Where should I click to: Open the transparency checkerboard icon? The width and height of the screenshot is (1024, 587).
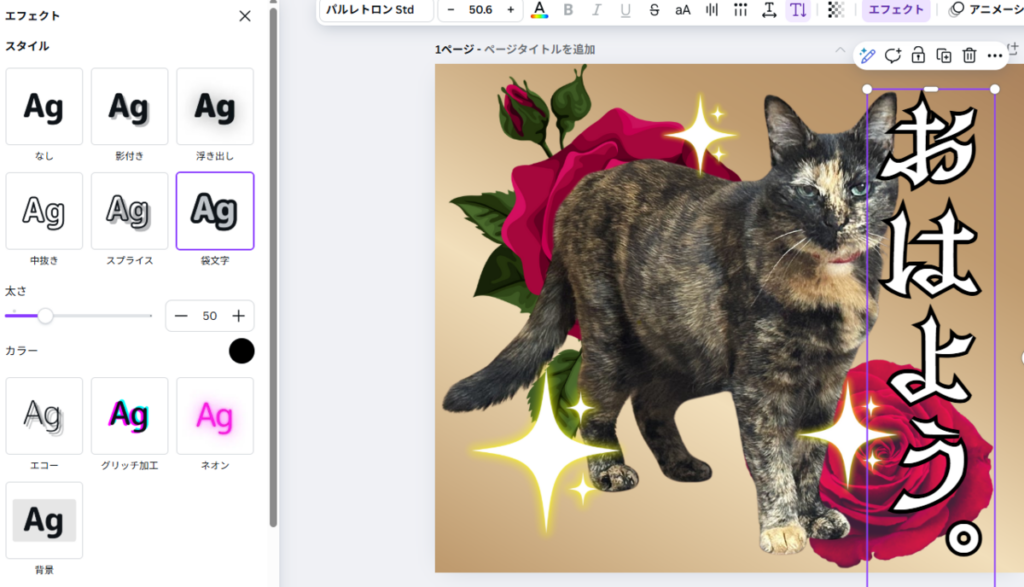coord(835,10)
